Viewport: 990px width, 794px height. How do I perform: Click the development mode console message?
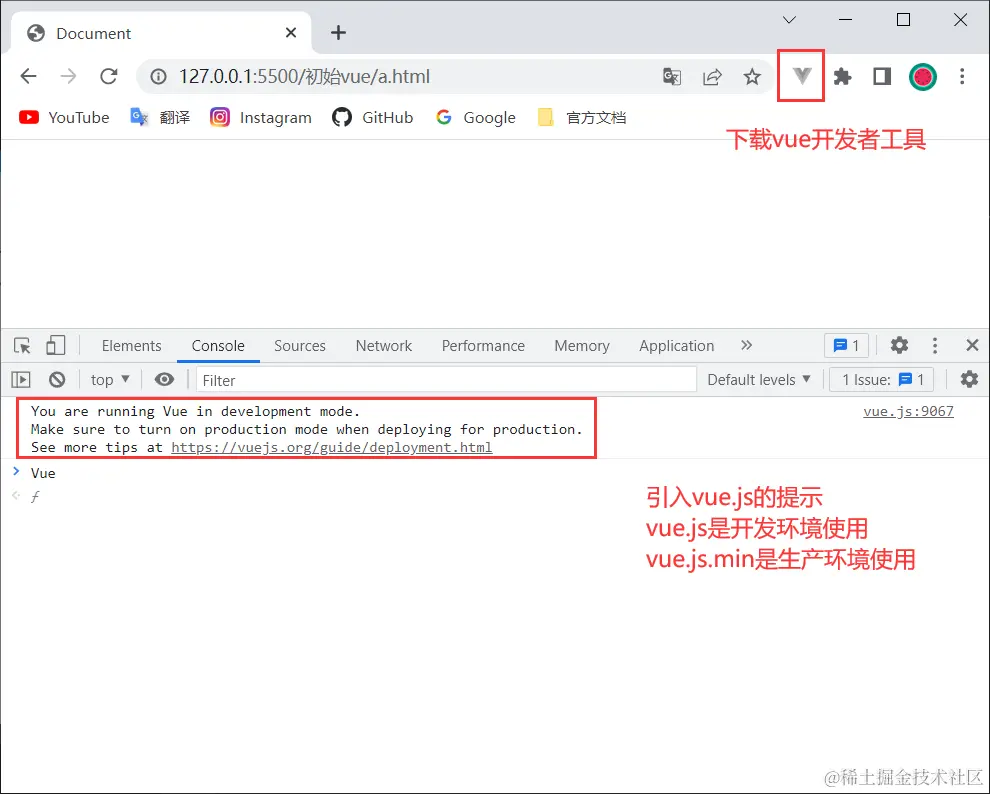pos(307,429)
